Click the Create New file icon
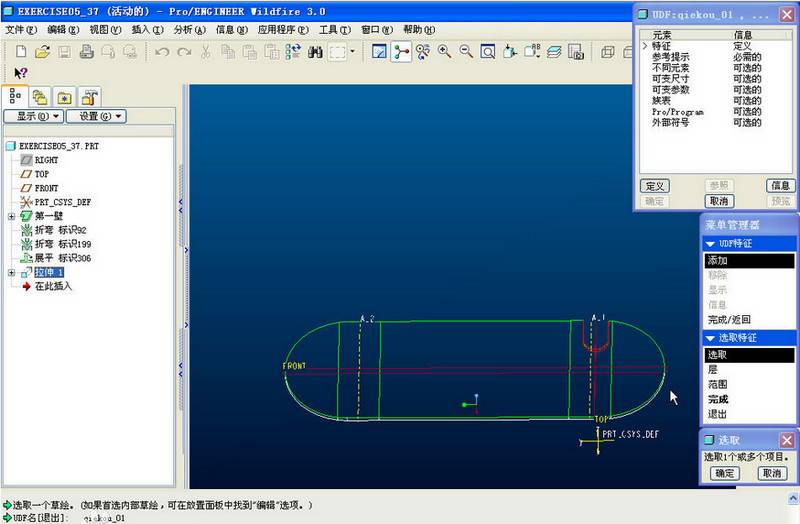The image size is (800, 524). click(20, 51)
